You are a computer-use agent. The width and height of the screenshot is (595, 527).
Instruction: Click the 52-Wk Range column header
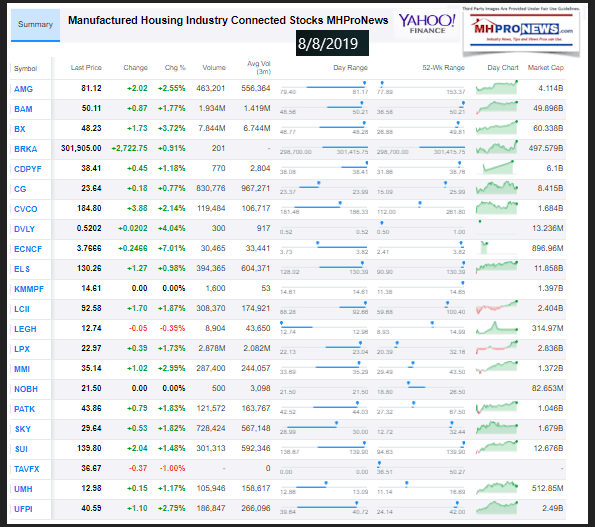pyautogui.click(x=443, y=68)
